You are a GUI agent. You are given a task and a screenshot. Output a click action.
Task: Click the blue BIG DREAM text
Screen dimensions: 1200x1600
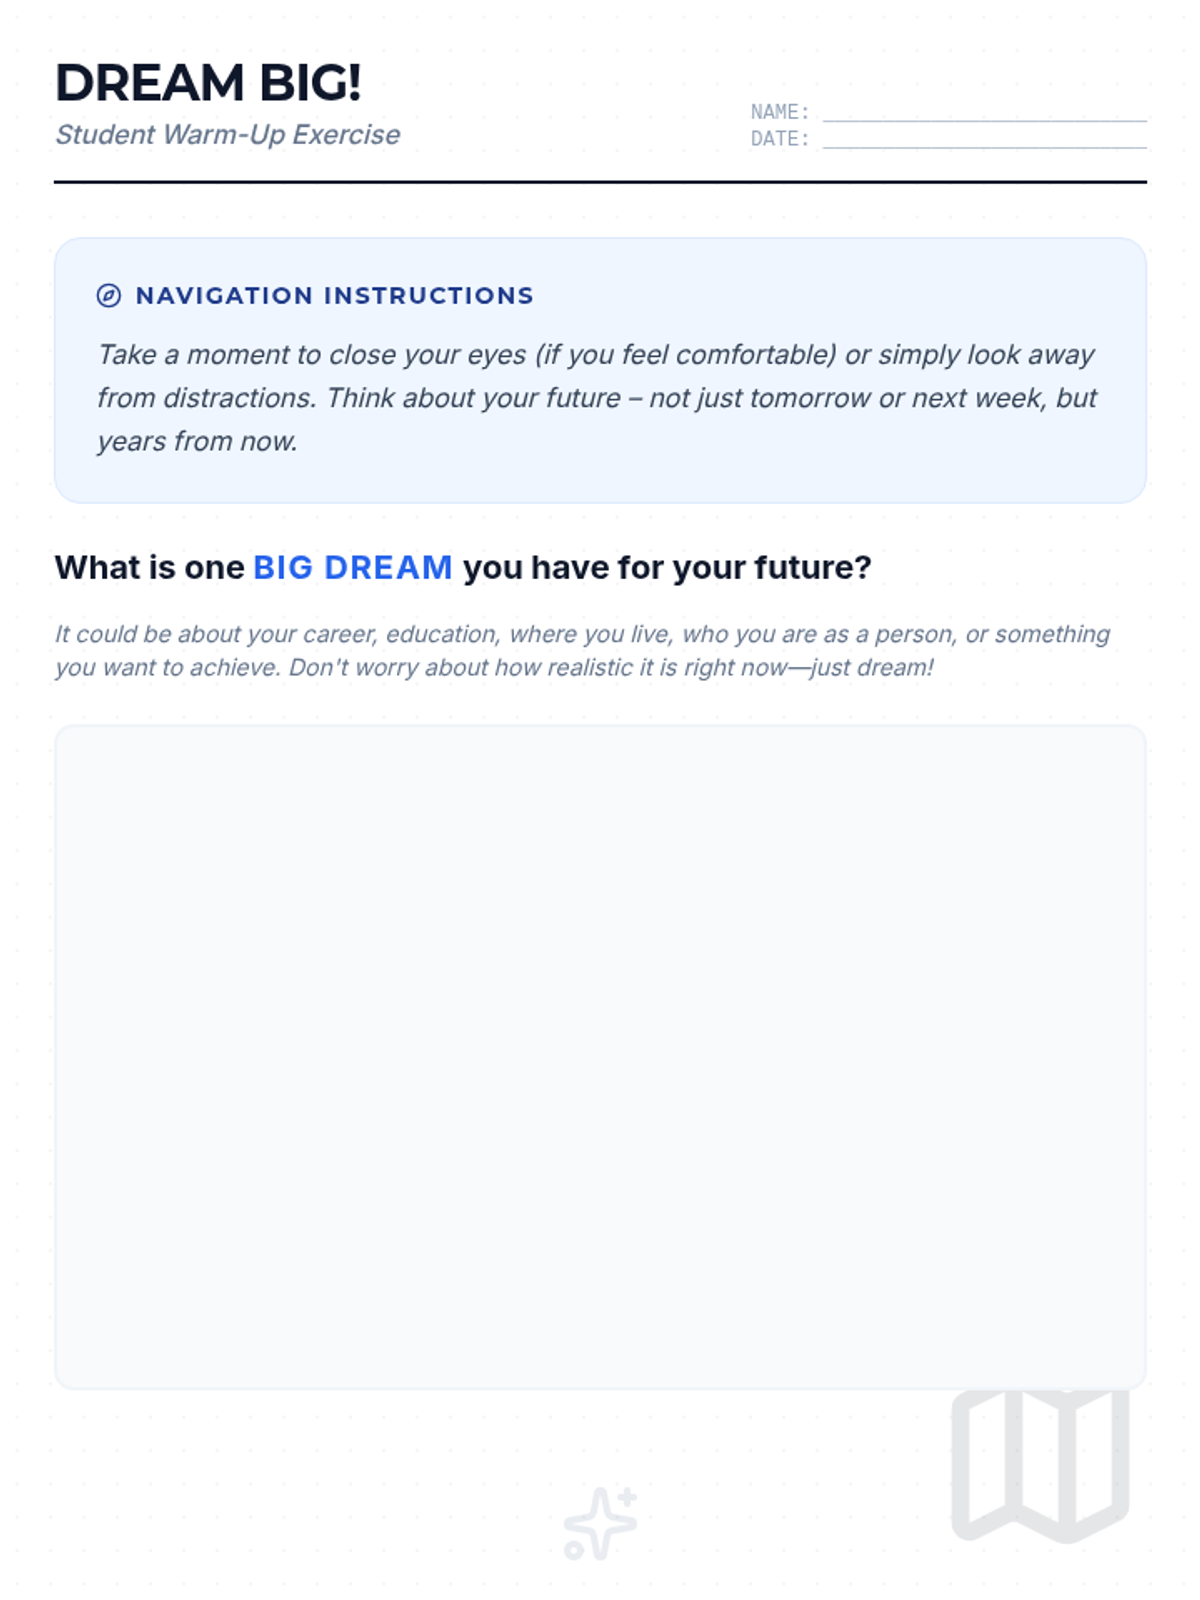352,568
